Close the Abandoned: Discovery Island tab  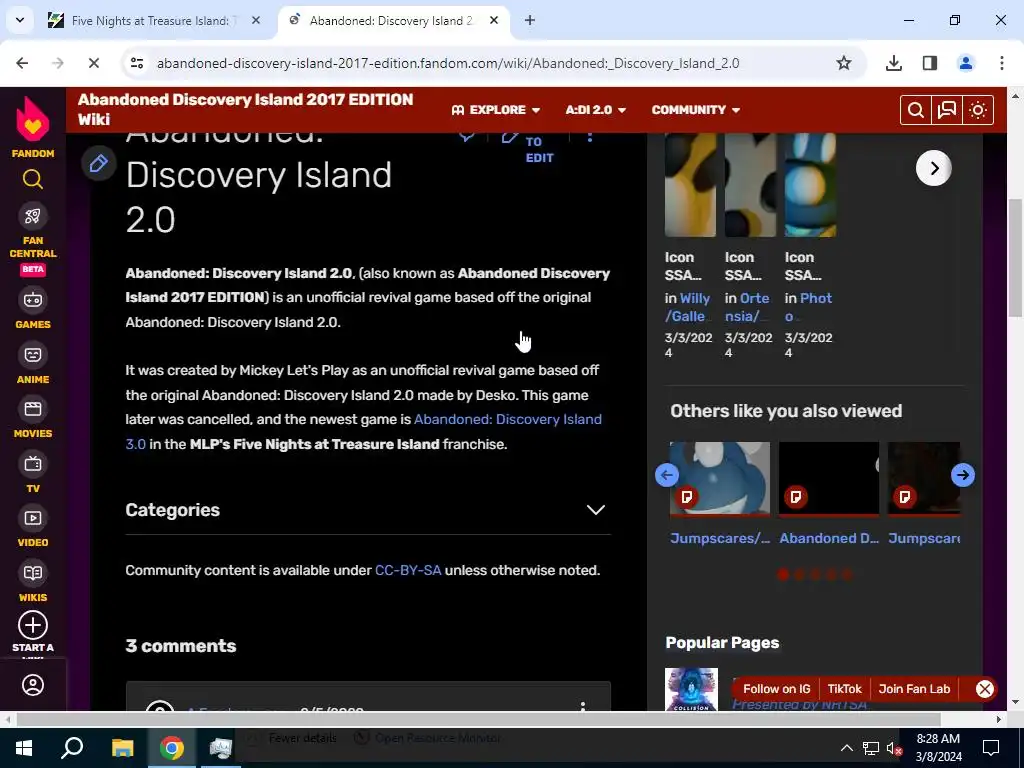(x=494, y=20)
